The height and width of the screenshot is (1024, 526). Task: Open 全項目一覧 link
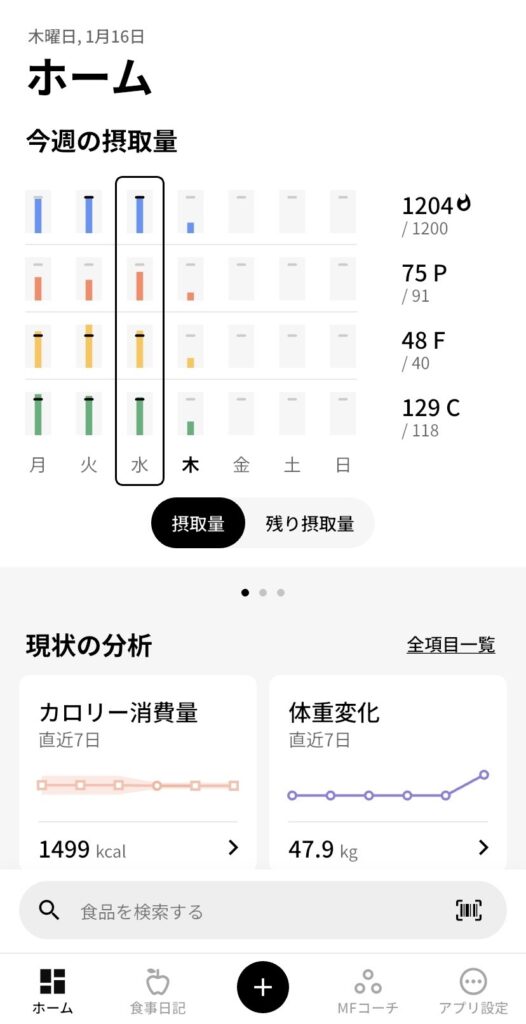click(451, 645)
